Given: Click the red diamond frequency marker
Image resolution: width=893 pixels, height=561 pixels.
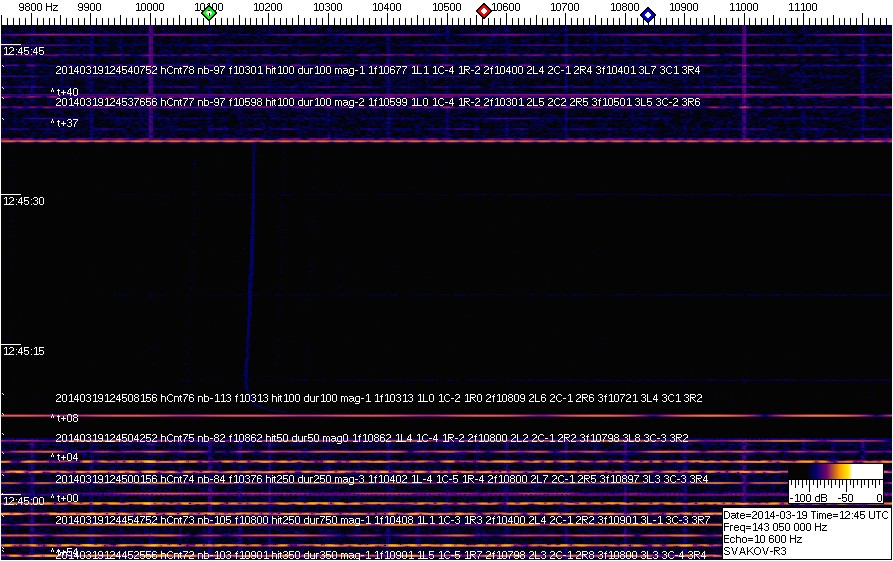Looking at the screenshot, I should point(484,12).
